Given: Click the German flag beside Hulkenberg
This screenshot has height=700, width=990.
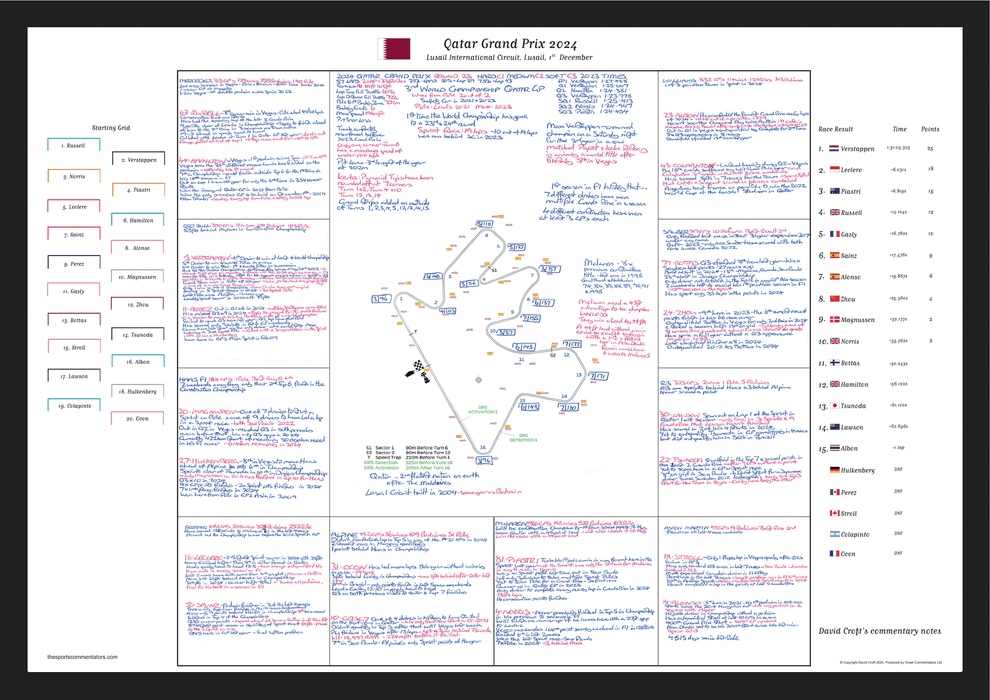Looking at the screenshot, I should [x=834, y=469].
